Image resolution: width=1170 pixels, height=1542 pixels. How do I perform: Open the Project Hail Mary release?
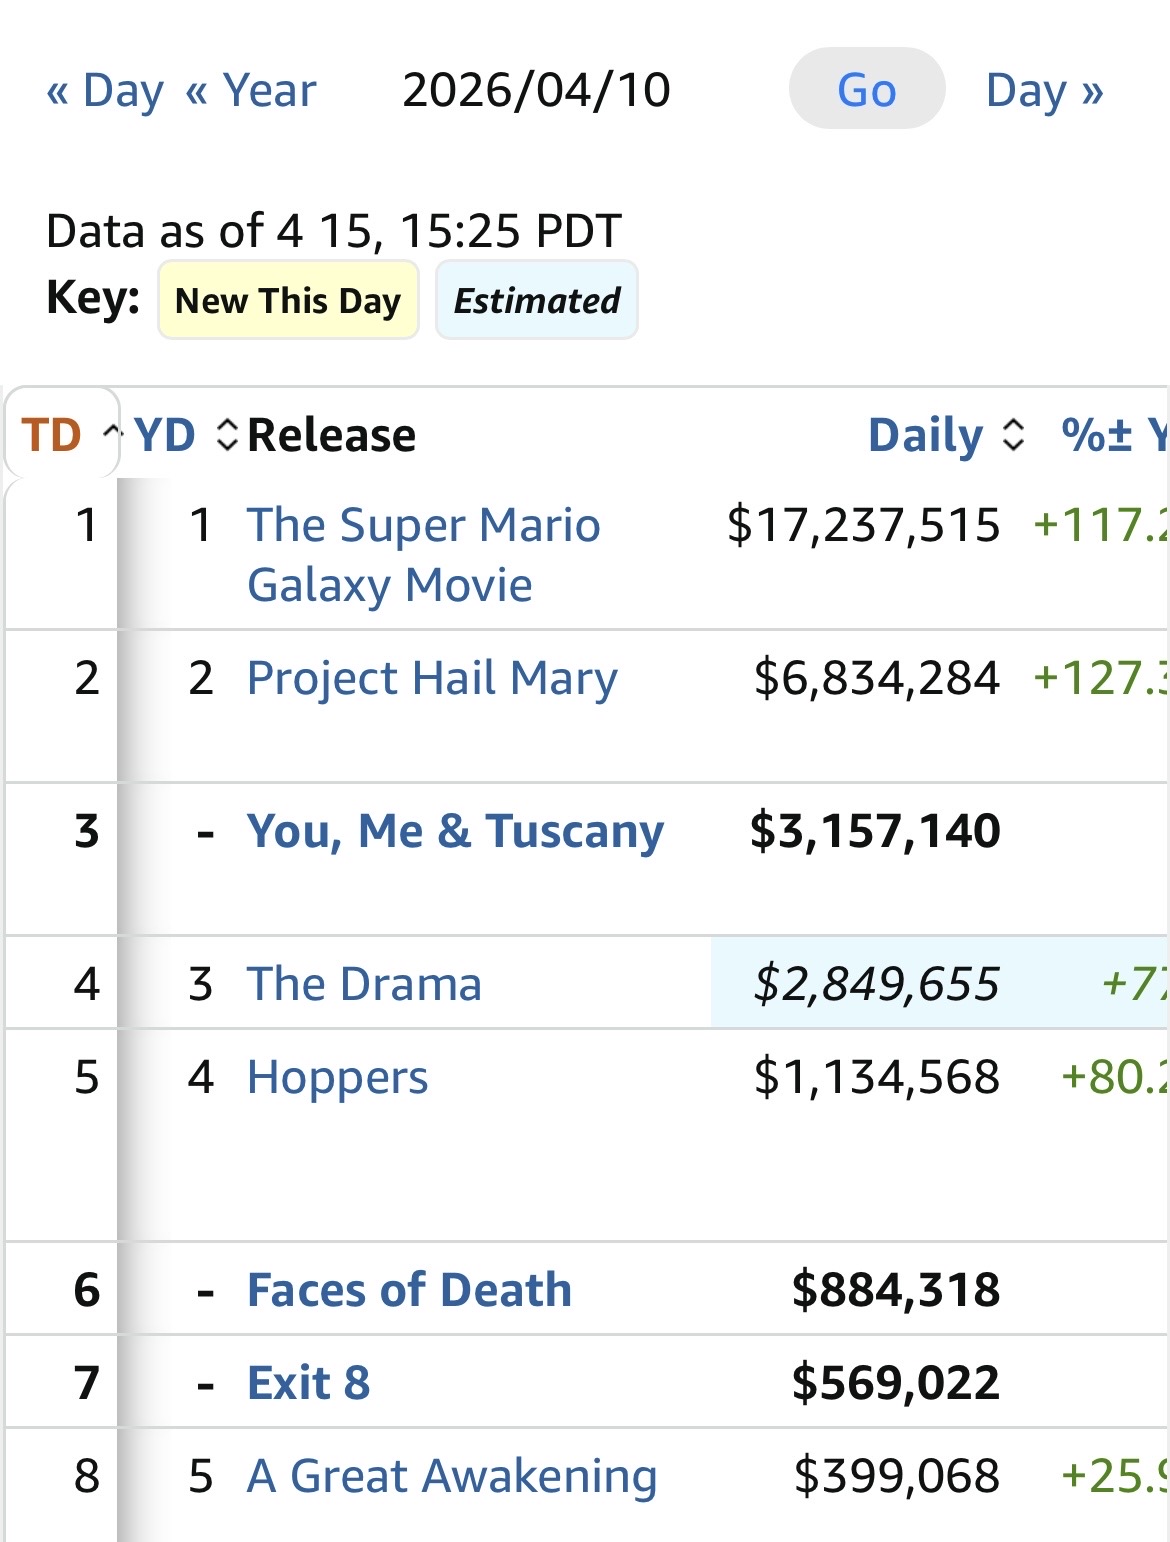[x=432, y=678]
